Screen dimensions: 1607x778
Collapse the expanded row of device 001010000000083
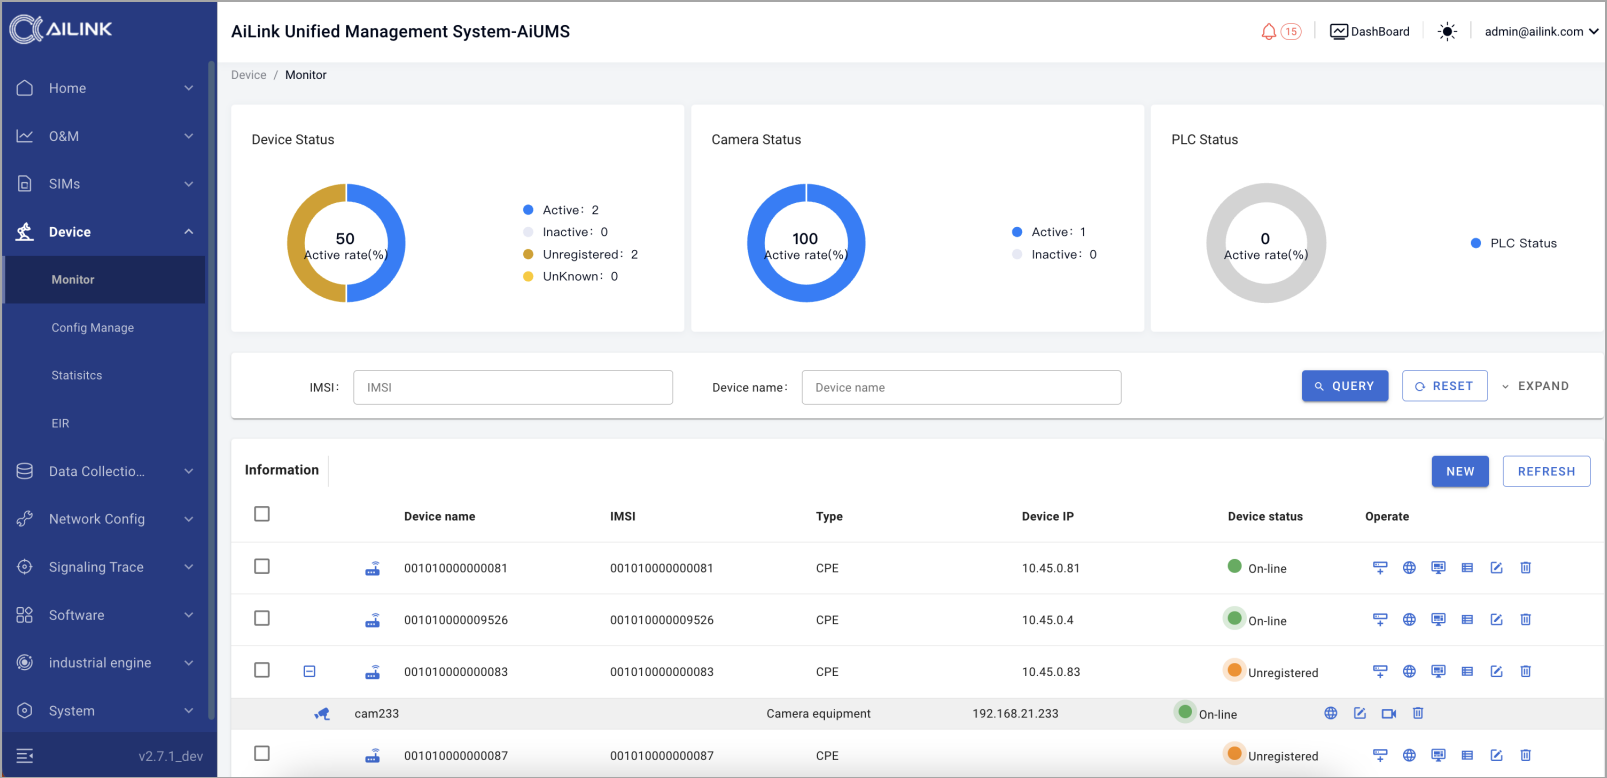(x=310, y=672)
